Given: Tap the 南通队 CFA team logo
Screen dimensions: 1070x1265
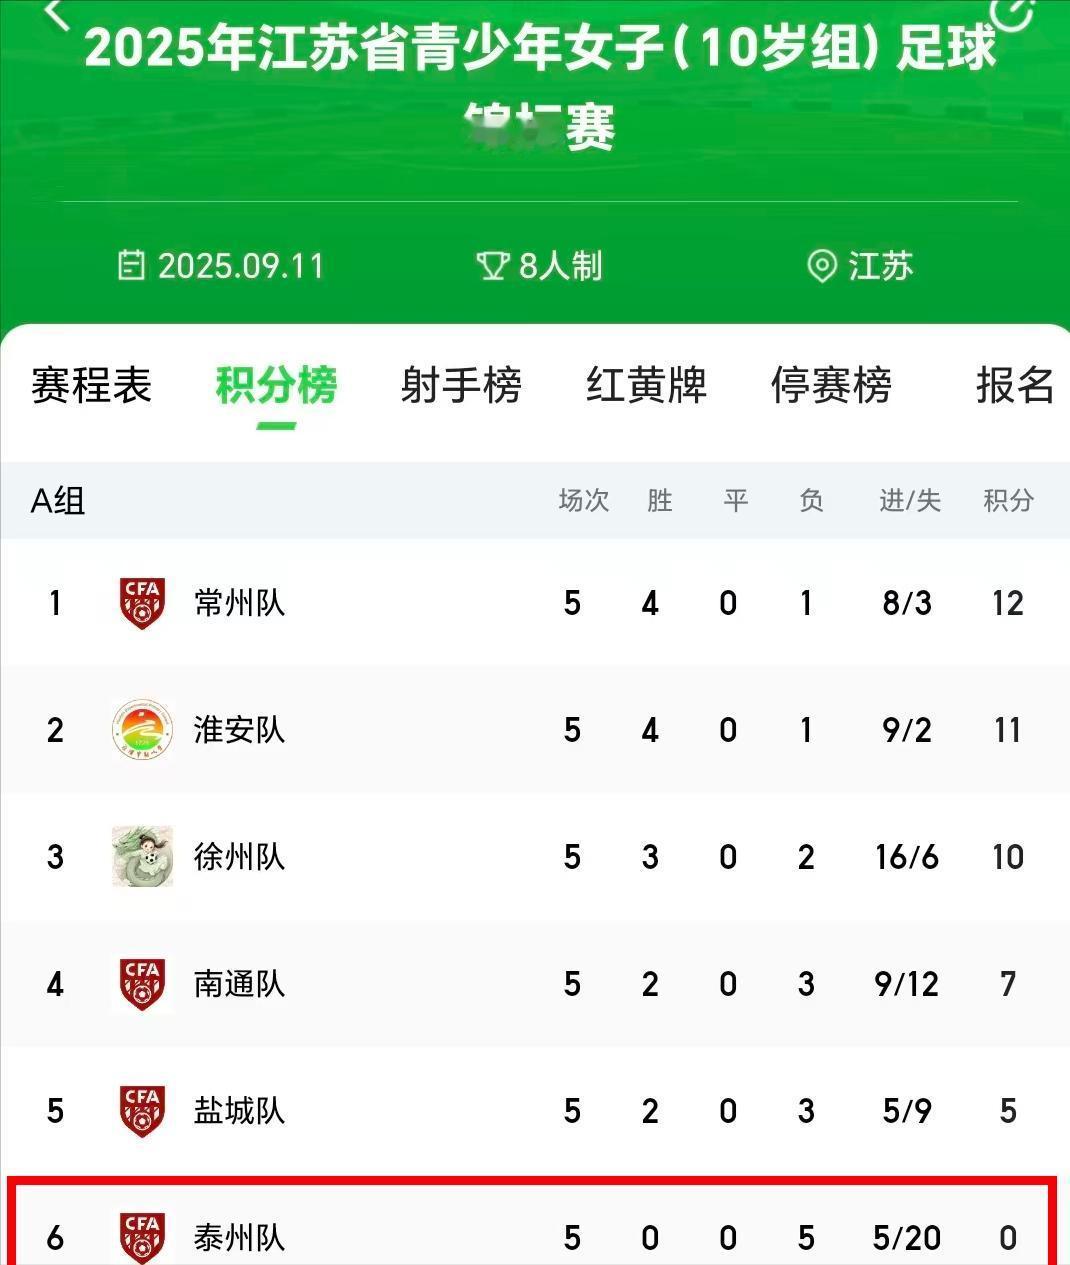Looking at the screenshot, I should tap(142, 984).
